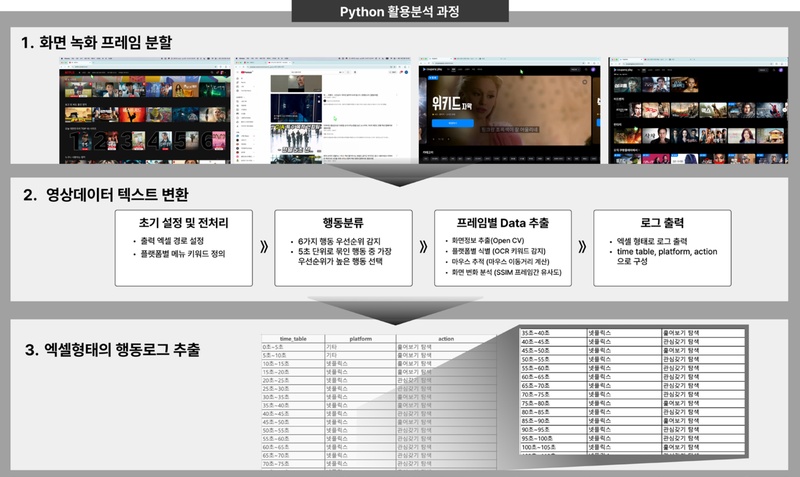
Task: Select the '15초~20초' time cell
Action: [293, 372]
